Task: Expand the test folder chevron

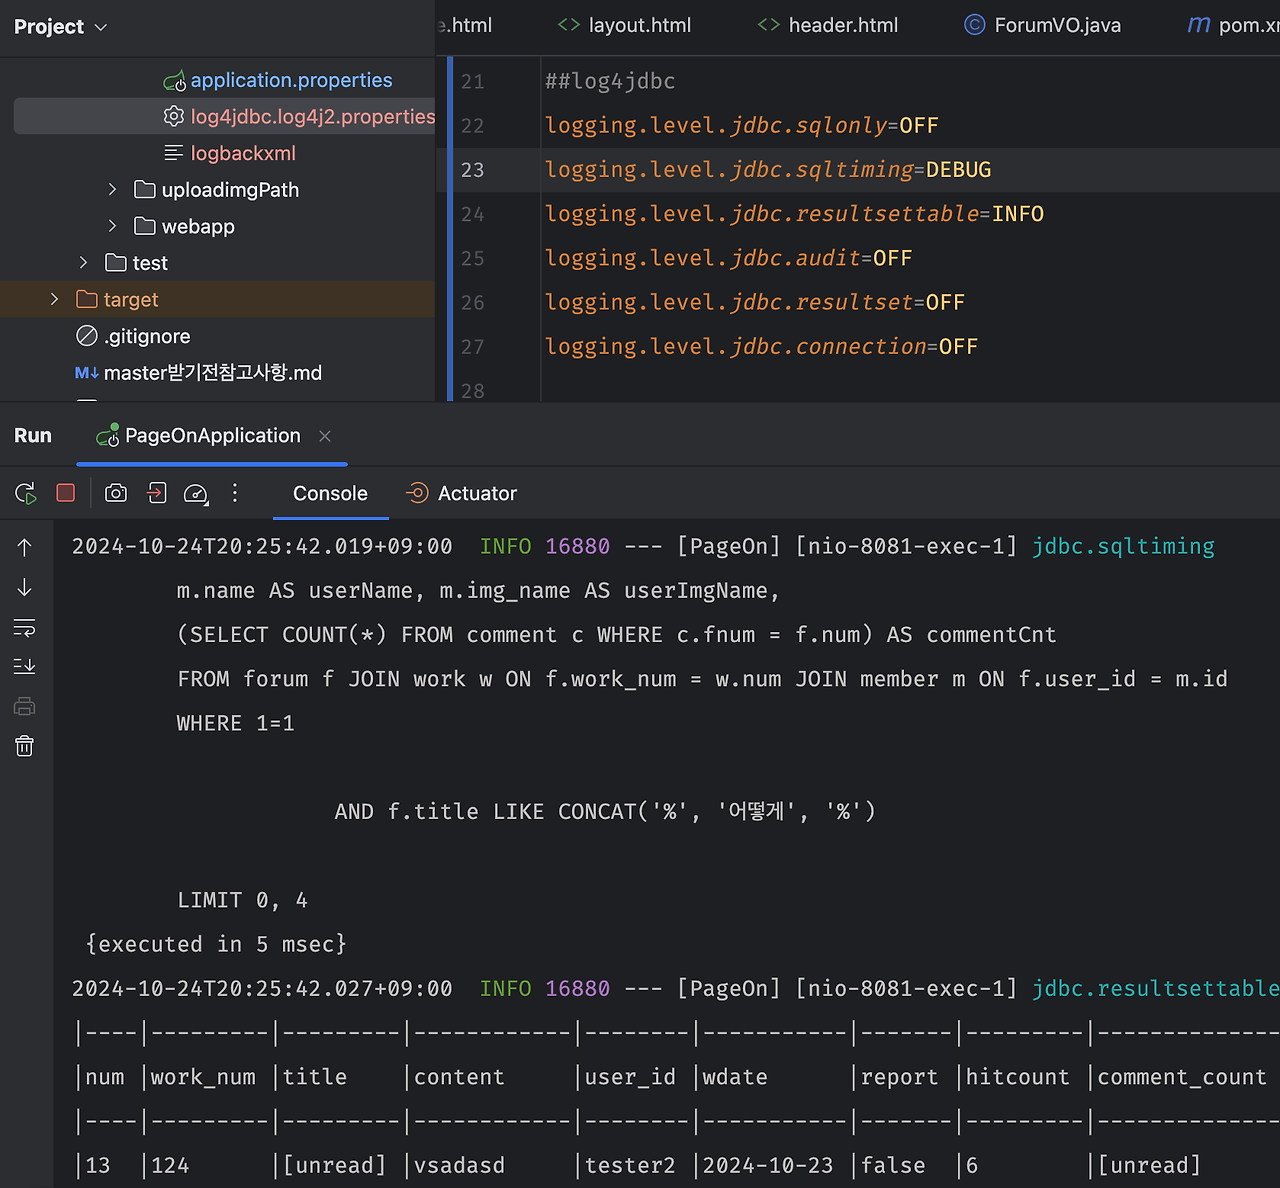Action: (83, 262)
